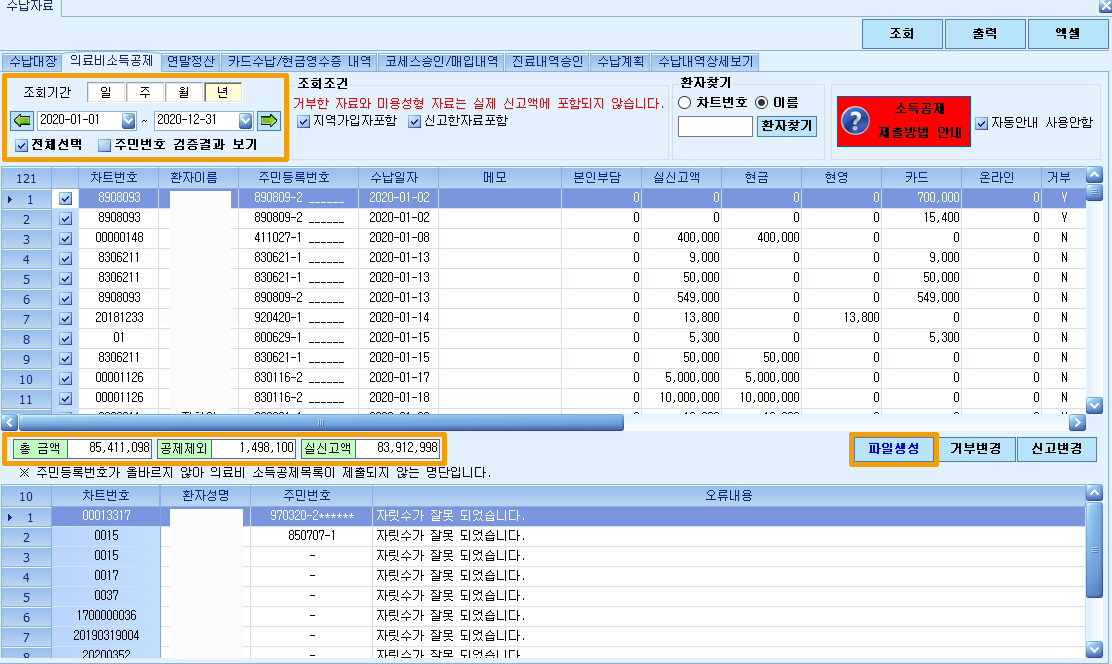The image size is (1112, 664).
Task: Uncheck 지역가입자포함 option
Action: click(304, 121)
